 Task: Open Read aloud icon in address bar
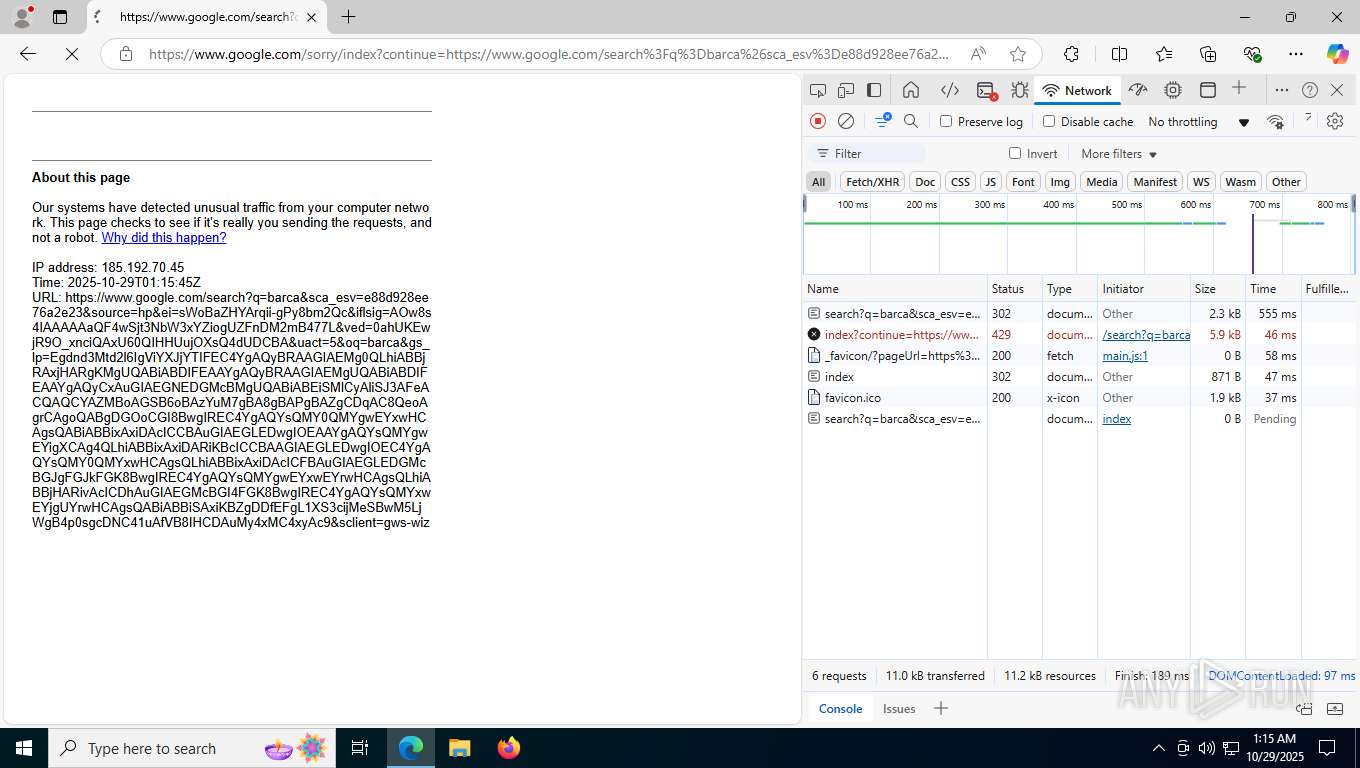(978, 54)
